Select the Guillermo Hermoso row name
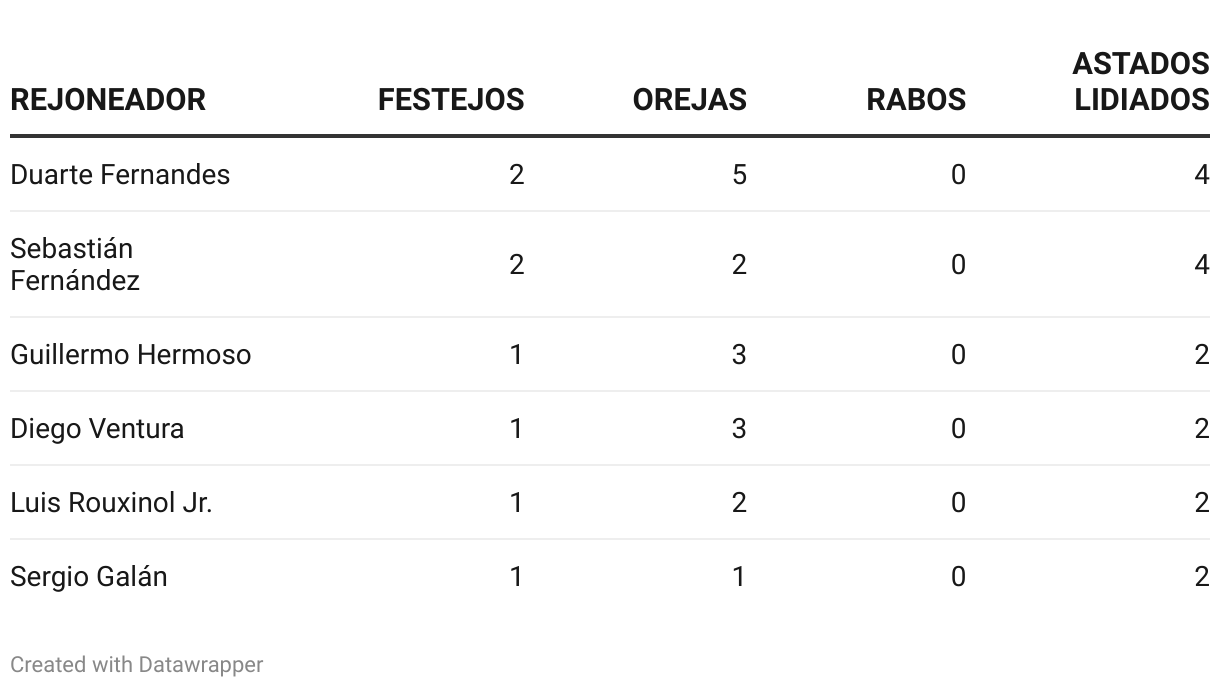 point(131,355)
